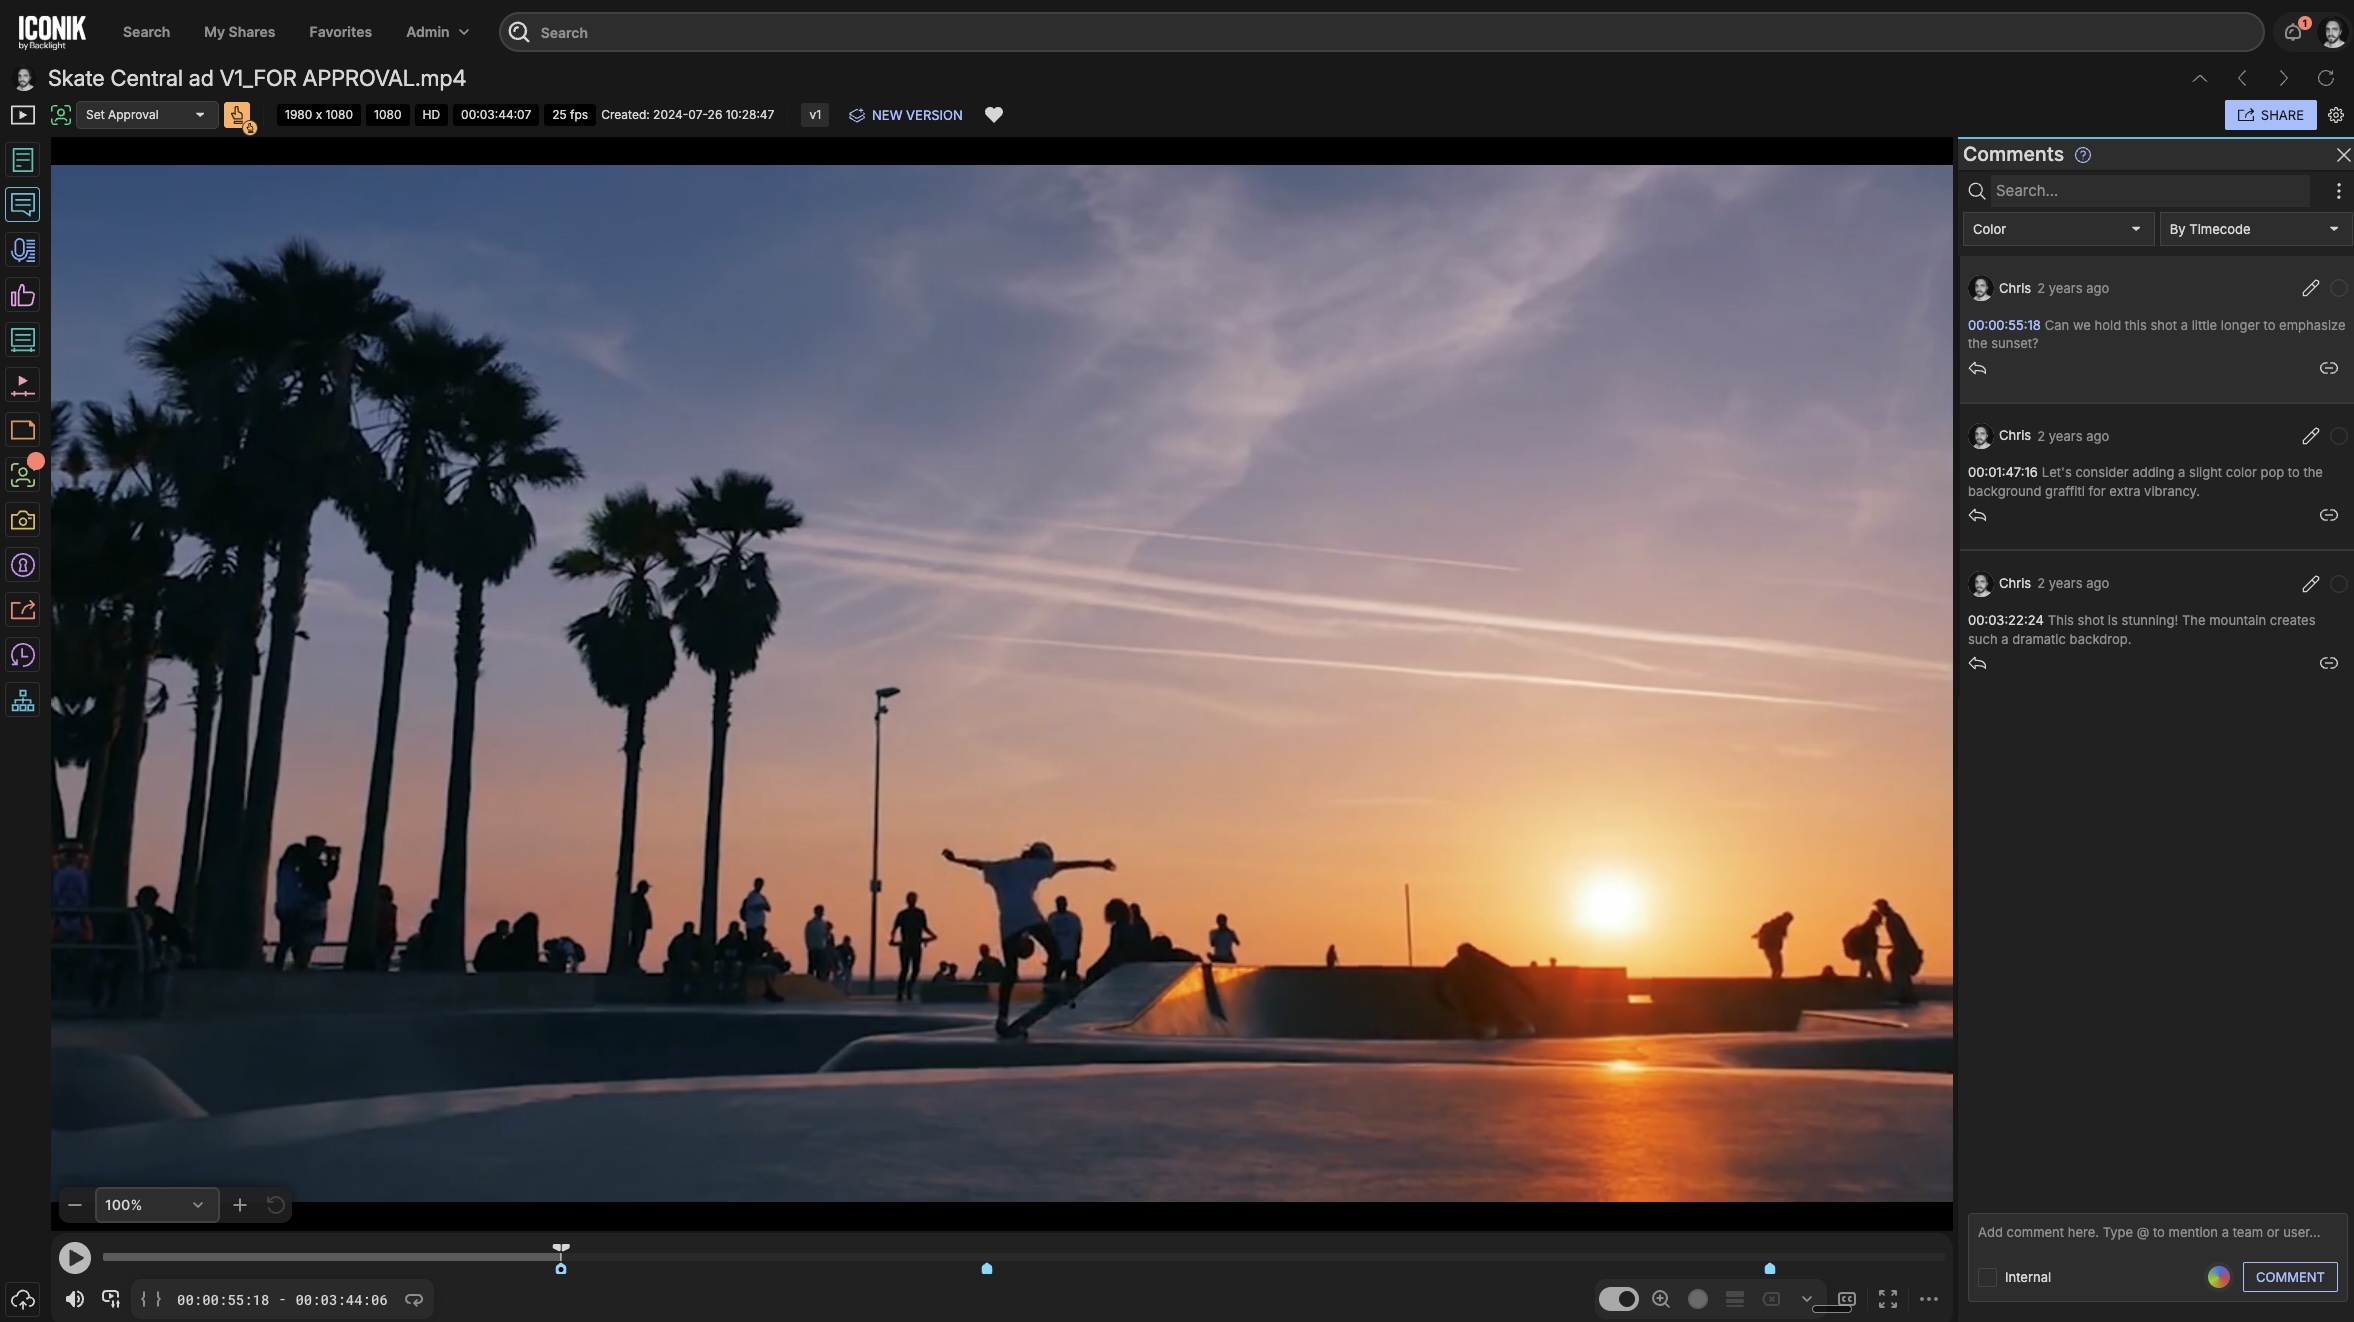Mute audio with the speaker icon

75,1299
